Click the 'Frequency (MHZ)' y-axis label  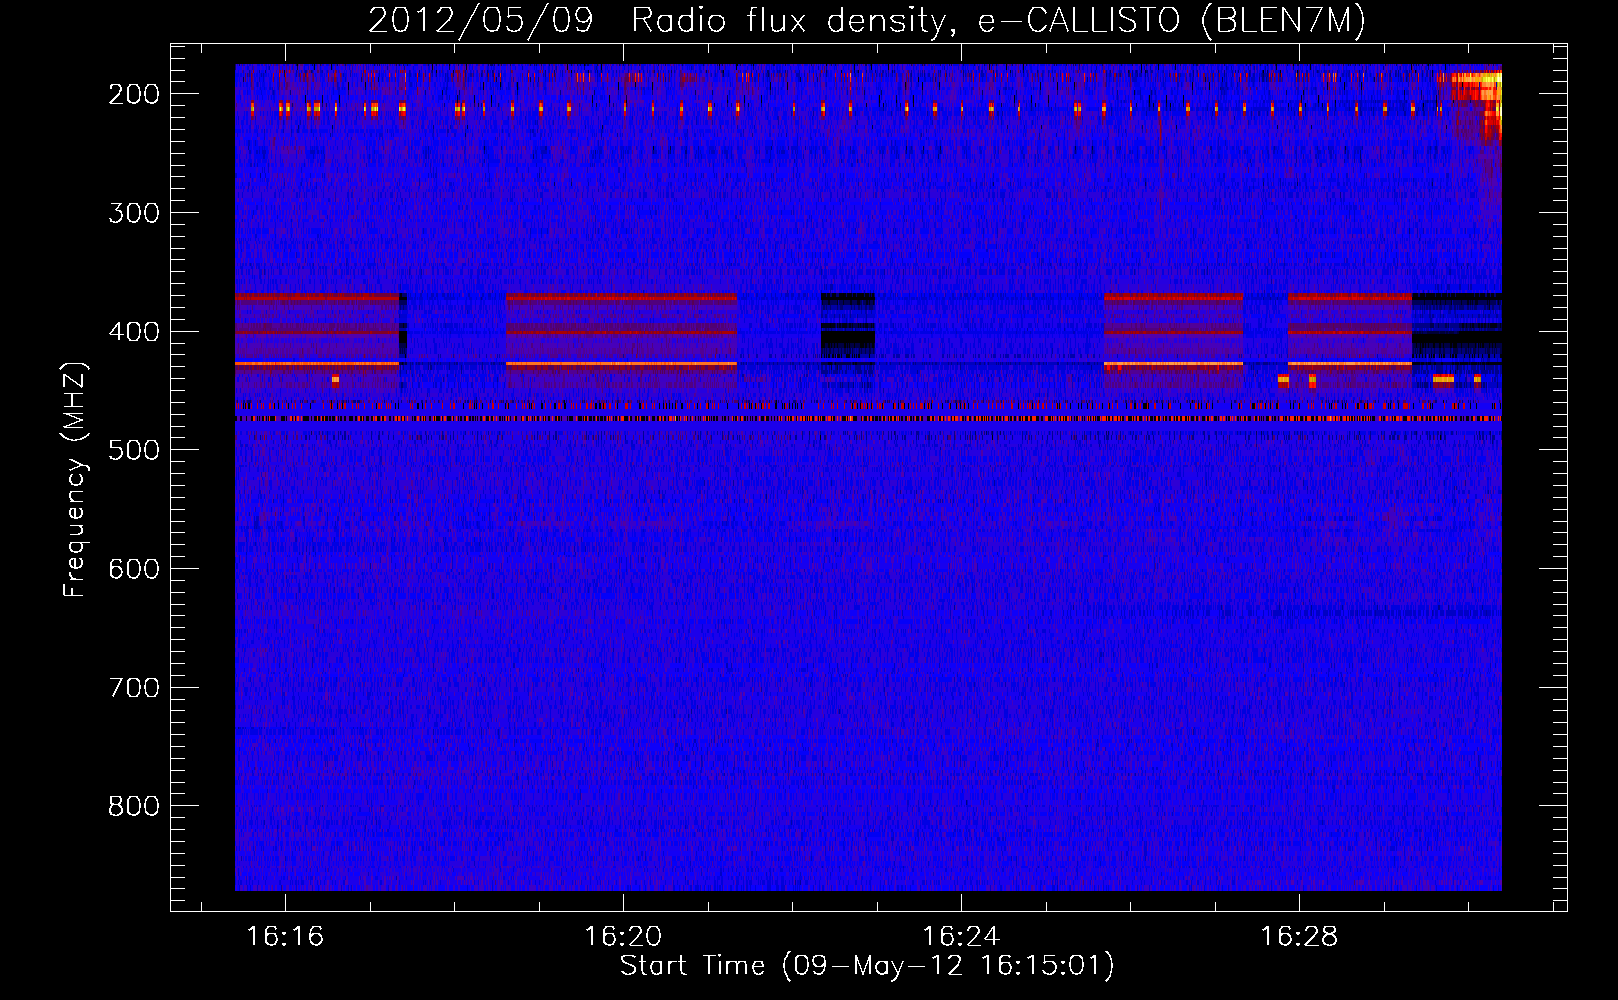pos(75,480)
